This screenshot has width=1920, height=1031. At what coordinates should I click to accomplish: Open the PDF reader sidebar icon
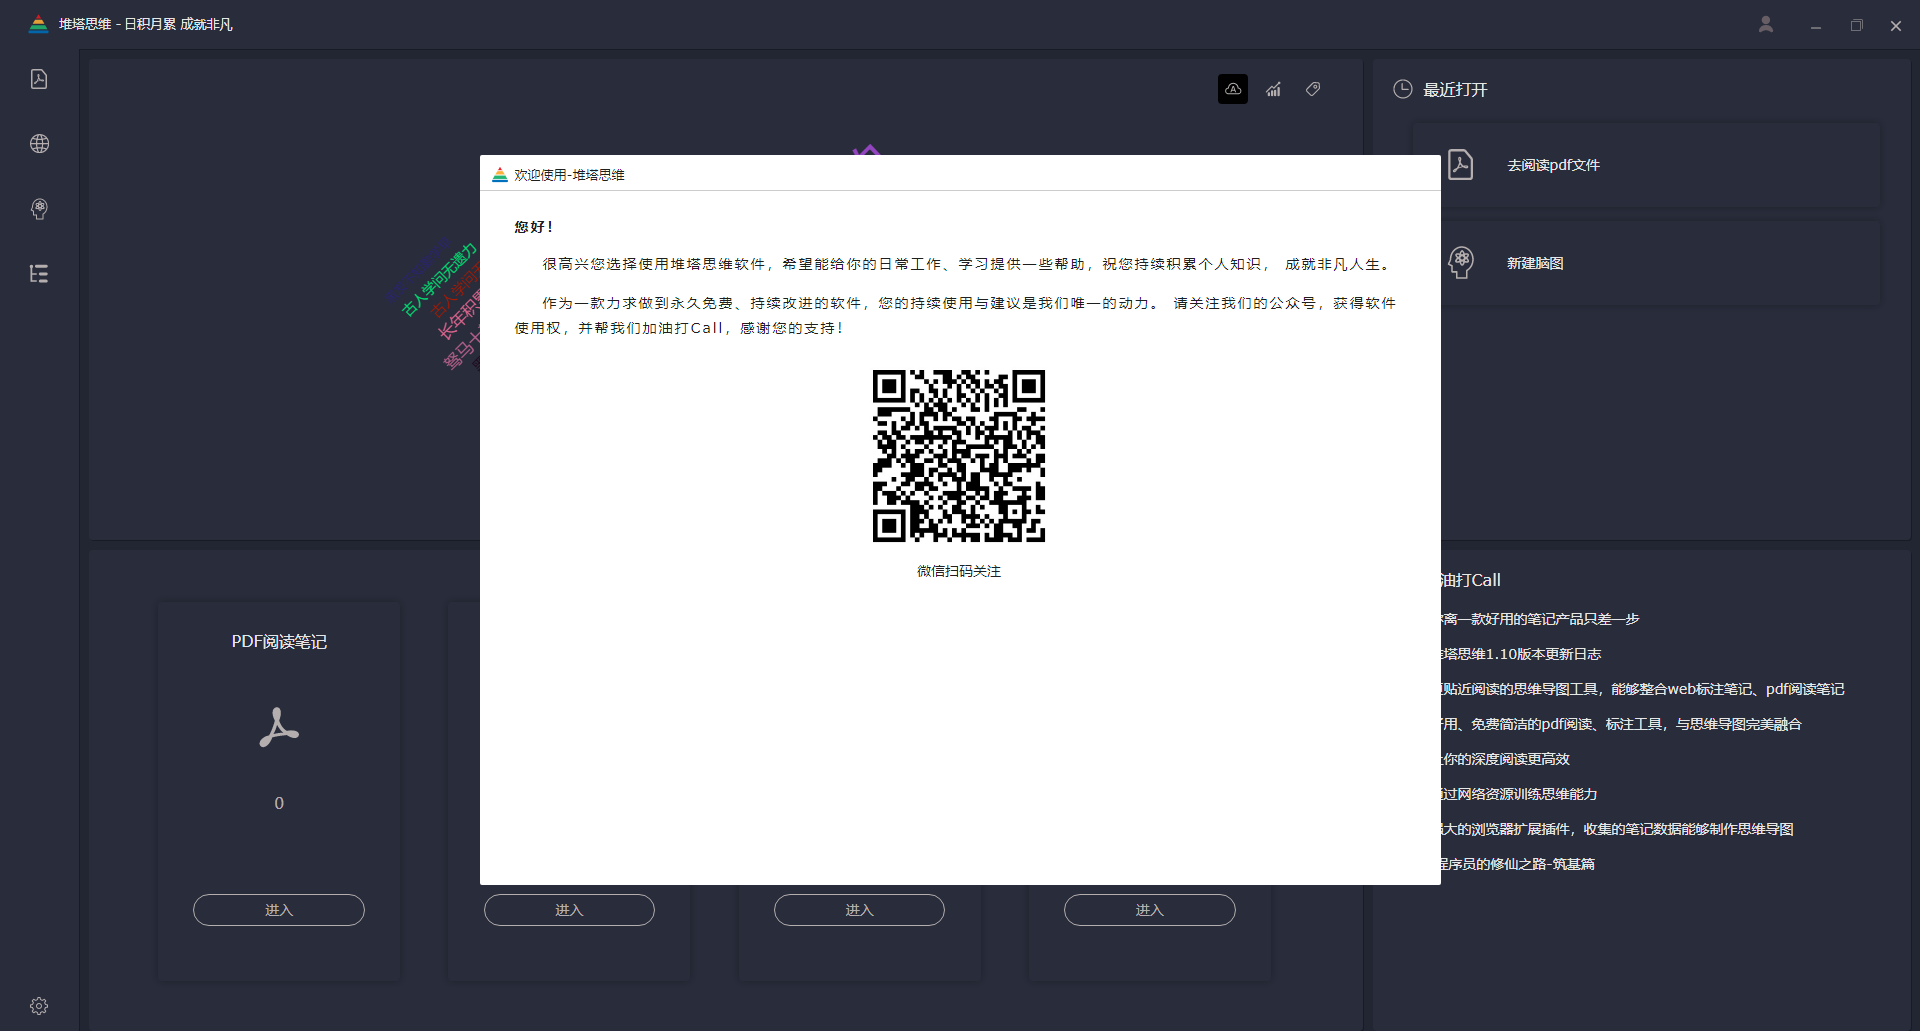click(39, 79)
